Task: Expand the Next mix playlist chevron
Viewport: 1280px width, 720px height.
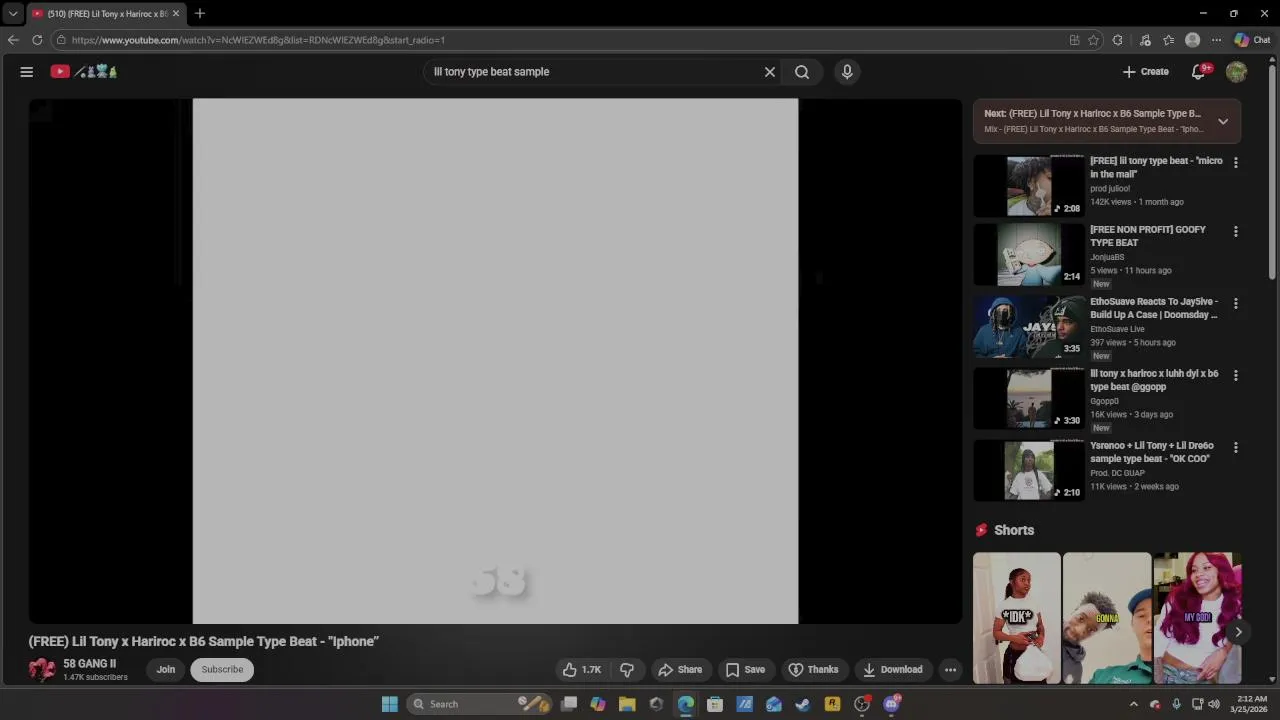Action: (x=1223, y=121)
